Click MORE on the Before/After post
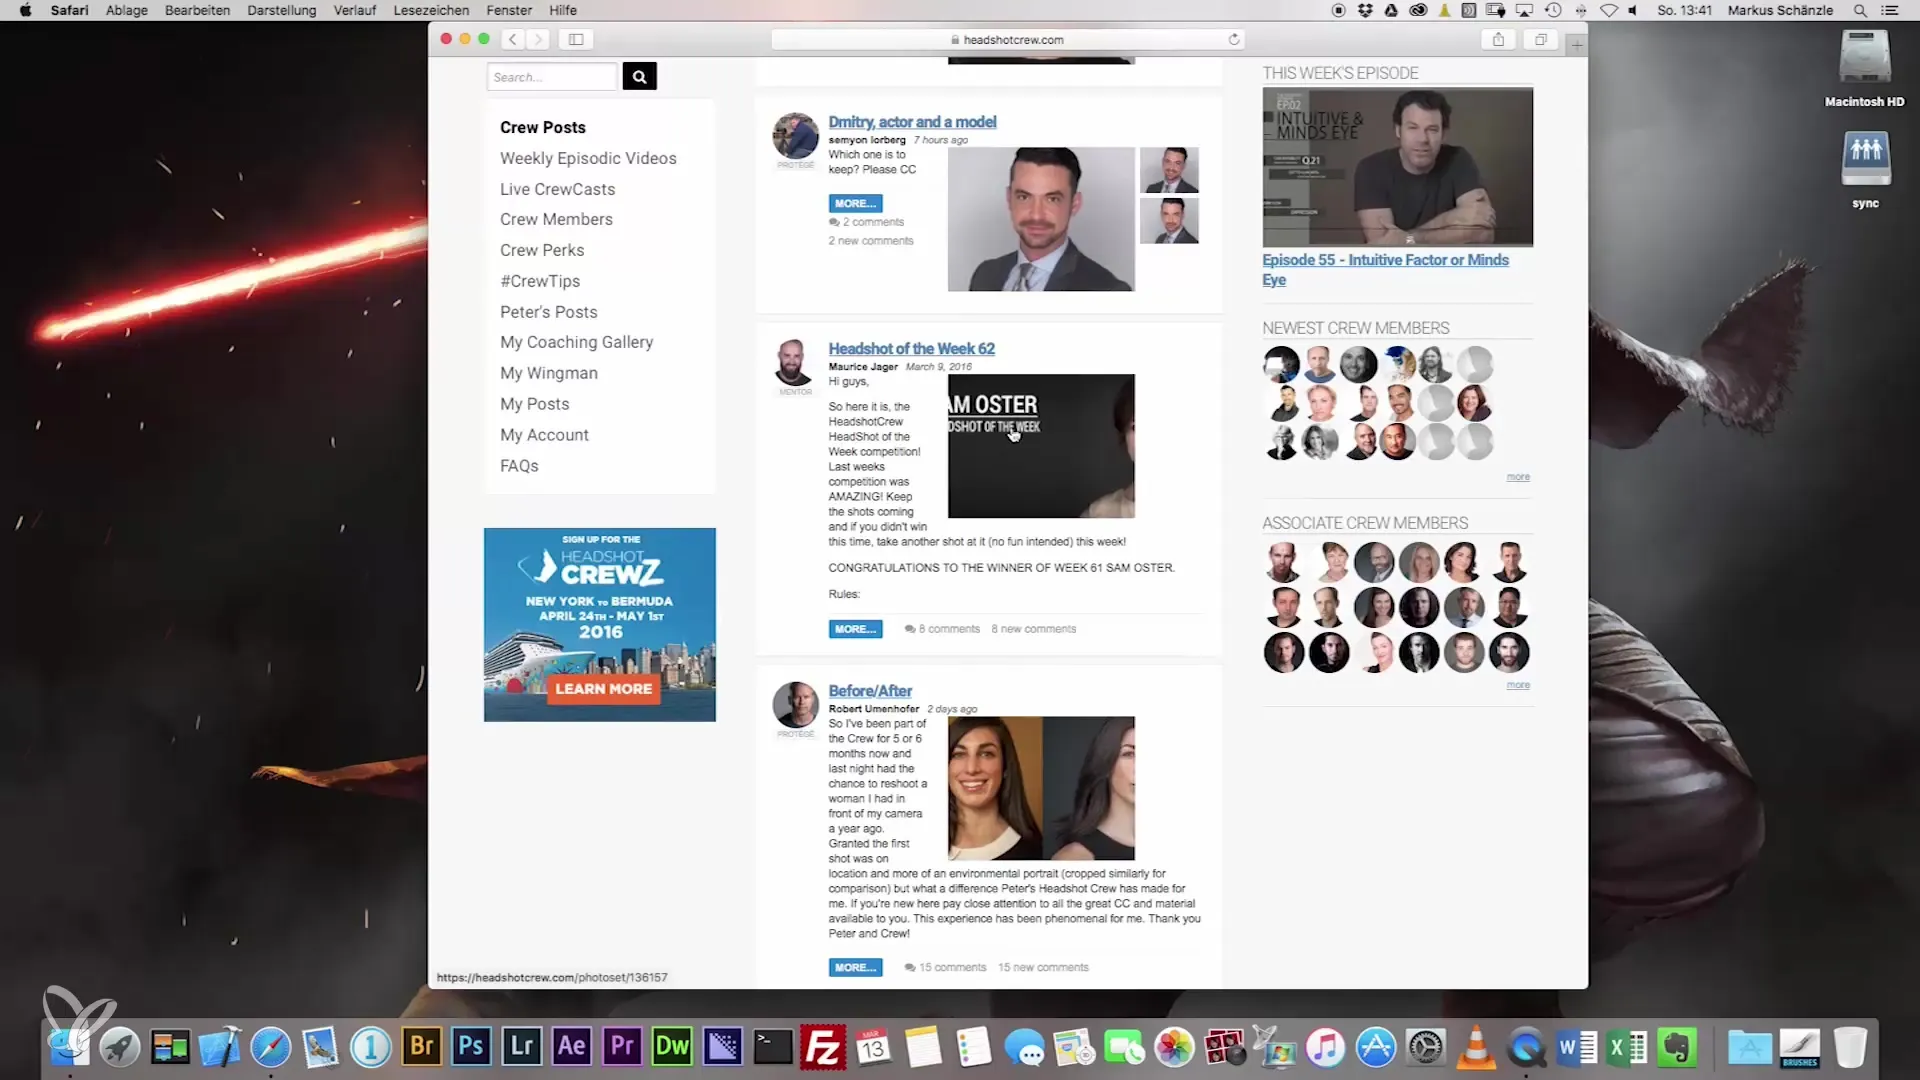Viewport: 1920px width, 1080px height. click(855, 967)
